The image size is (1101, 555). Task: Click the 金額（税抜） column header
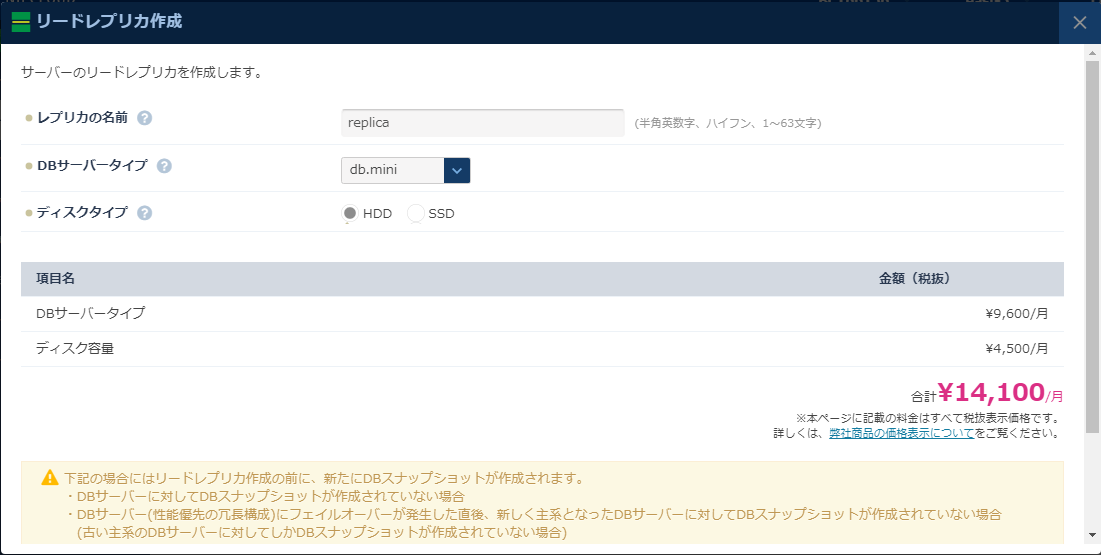914,278
